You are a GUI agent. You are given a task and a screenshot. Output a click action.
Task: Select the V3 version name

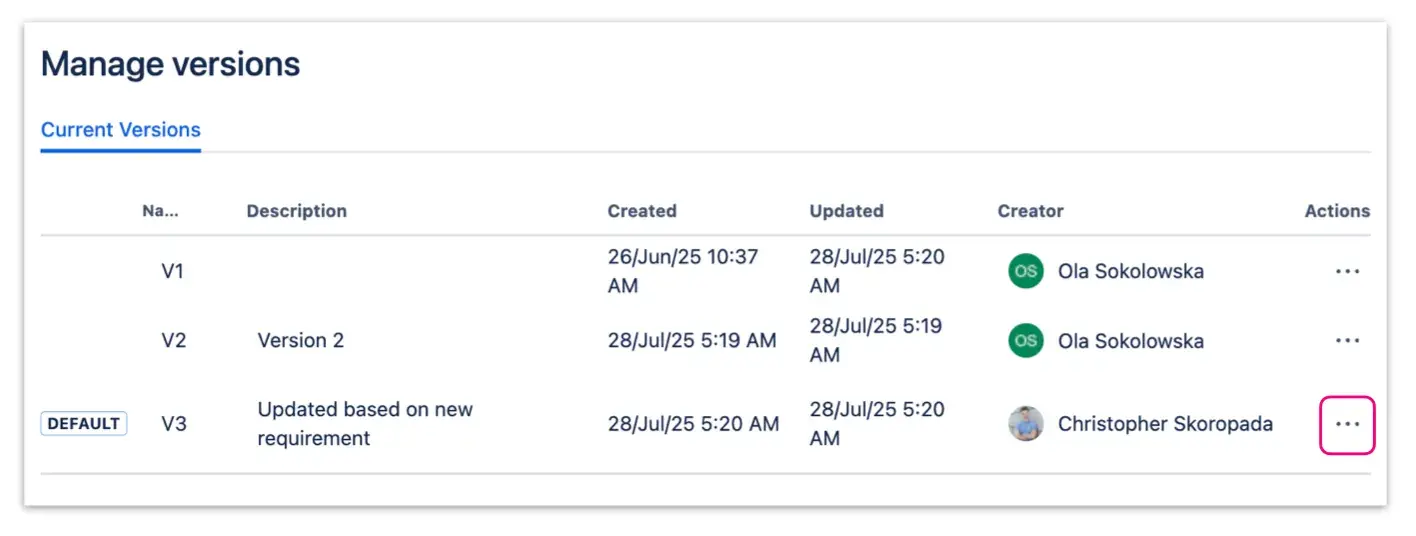point(174,424)
